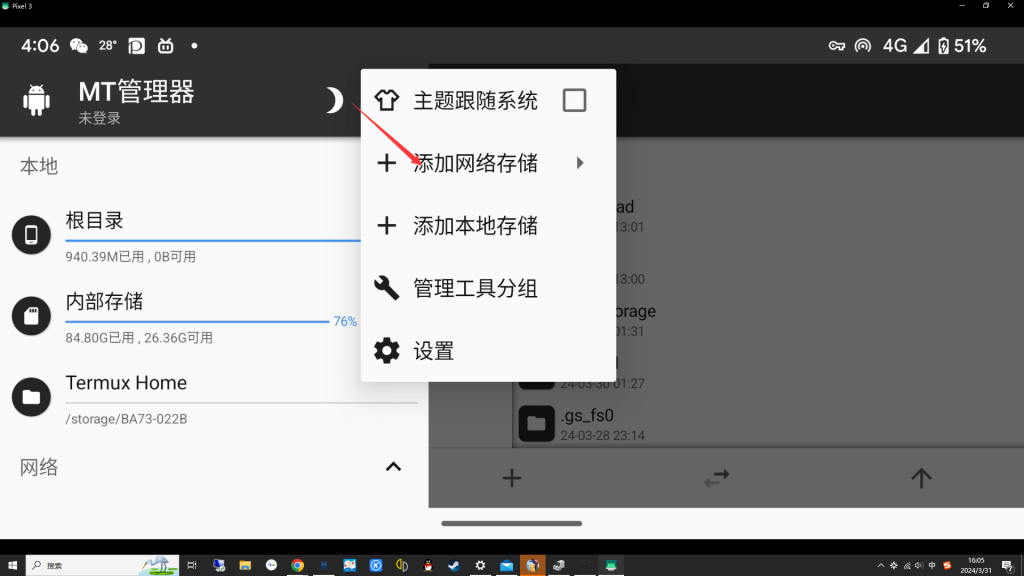The width and height of the screenshot is (1024, 576).
Task: Go up with the up arrow icon
Action: (x=921, y=478)
